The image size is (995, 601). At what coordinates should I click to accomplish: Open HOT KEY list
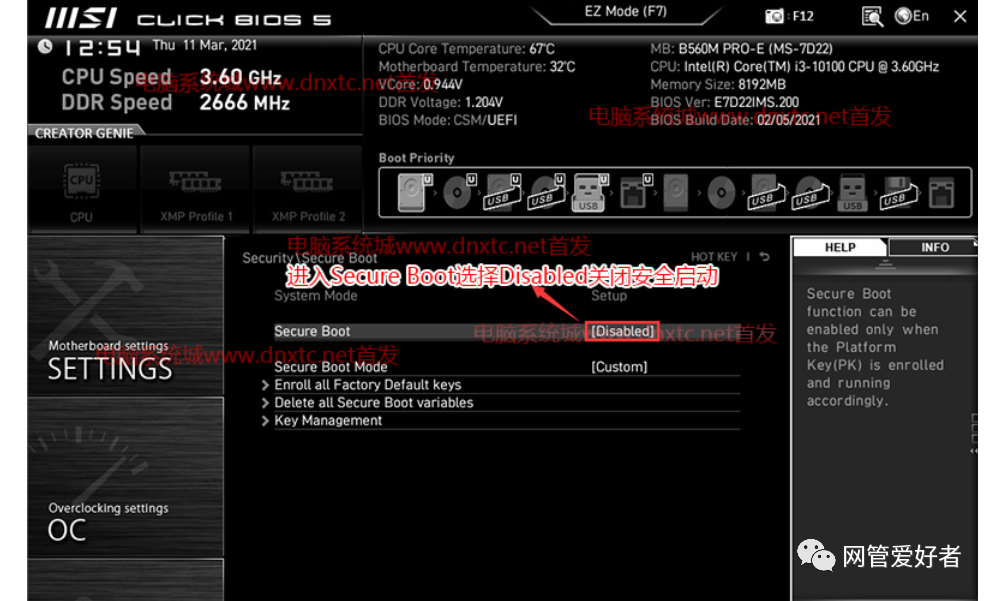[x=714, y=256]
